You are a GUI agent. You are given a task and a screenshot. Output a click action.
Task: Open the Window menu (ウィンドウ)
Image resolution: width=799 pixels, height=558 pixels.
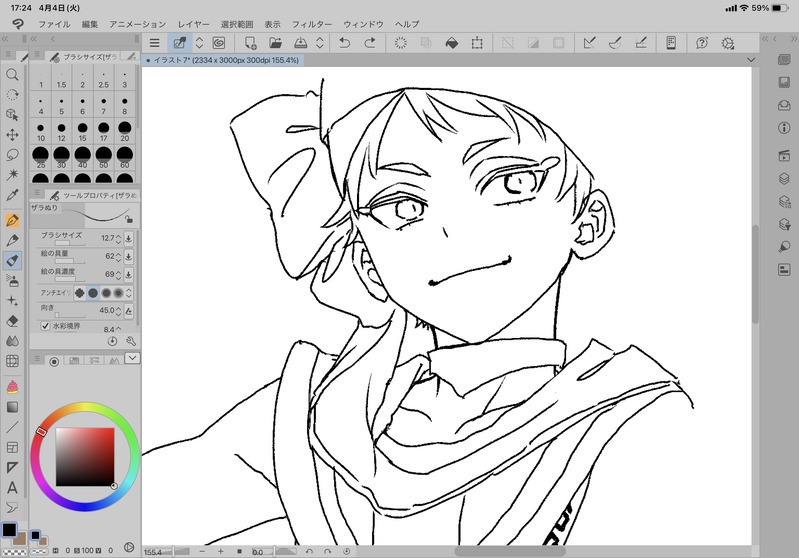coord(363,24)
